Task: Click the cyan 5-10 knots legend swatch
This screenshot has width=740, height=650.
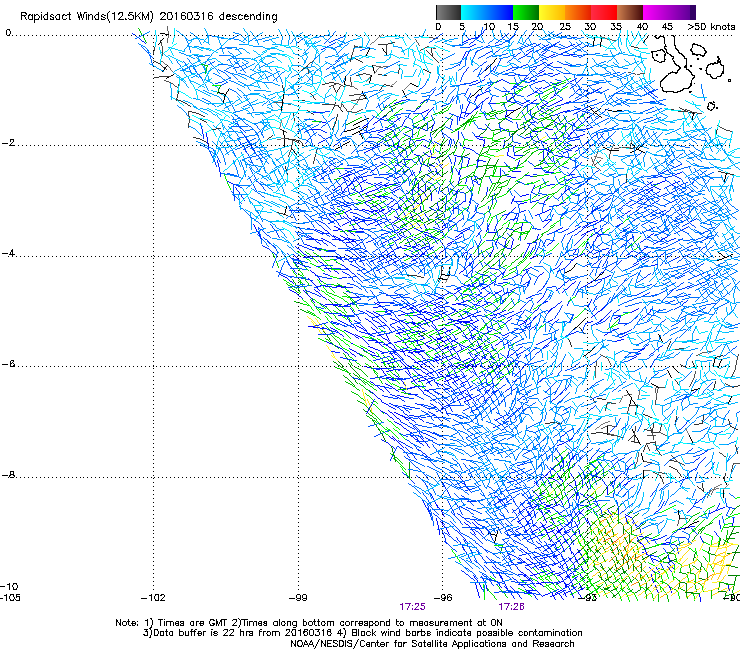Action: pos(474,12)
